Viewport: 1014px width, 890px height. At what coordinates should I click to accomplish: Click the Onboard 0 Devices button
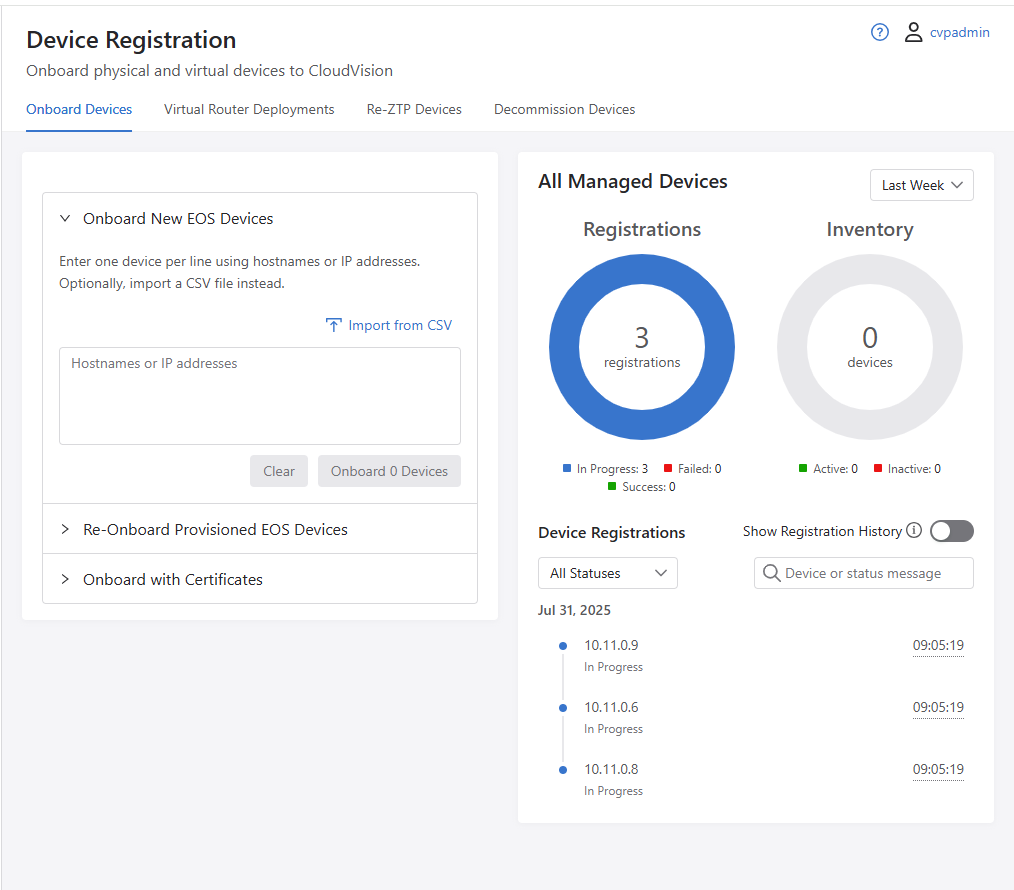coord(389,471)
